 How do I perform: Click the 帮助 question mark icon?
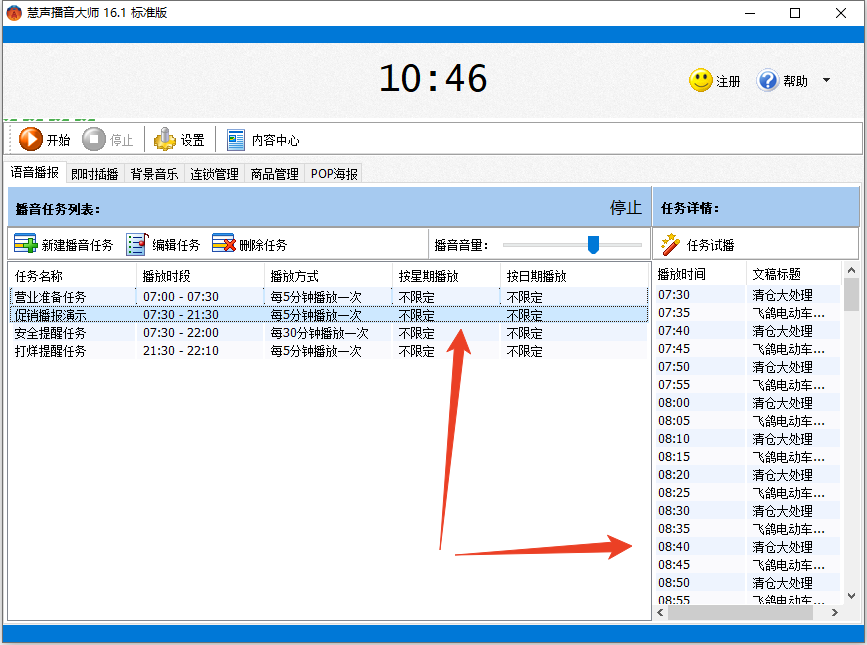767,80
